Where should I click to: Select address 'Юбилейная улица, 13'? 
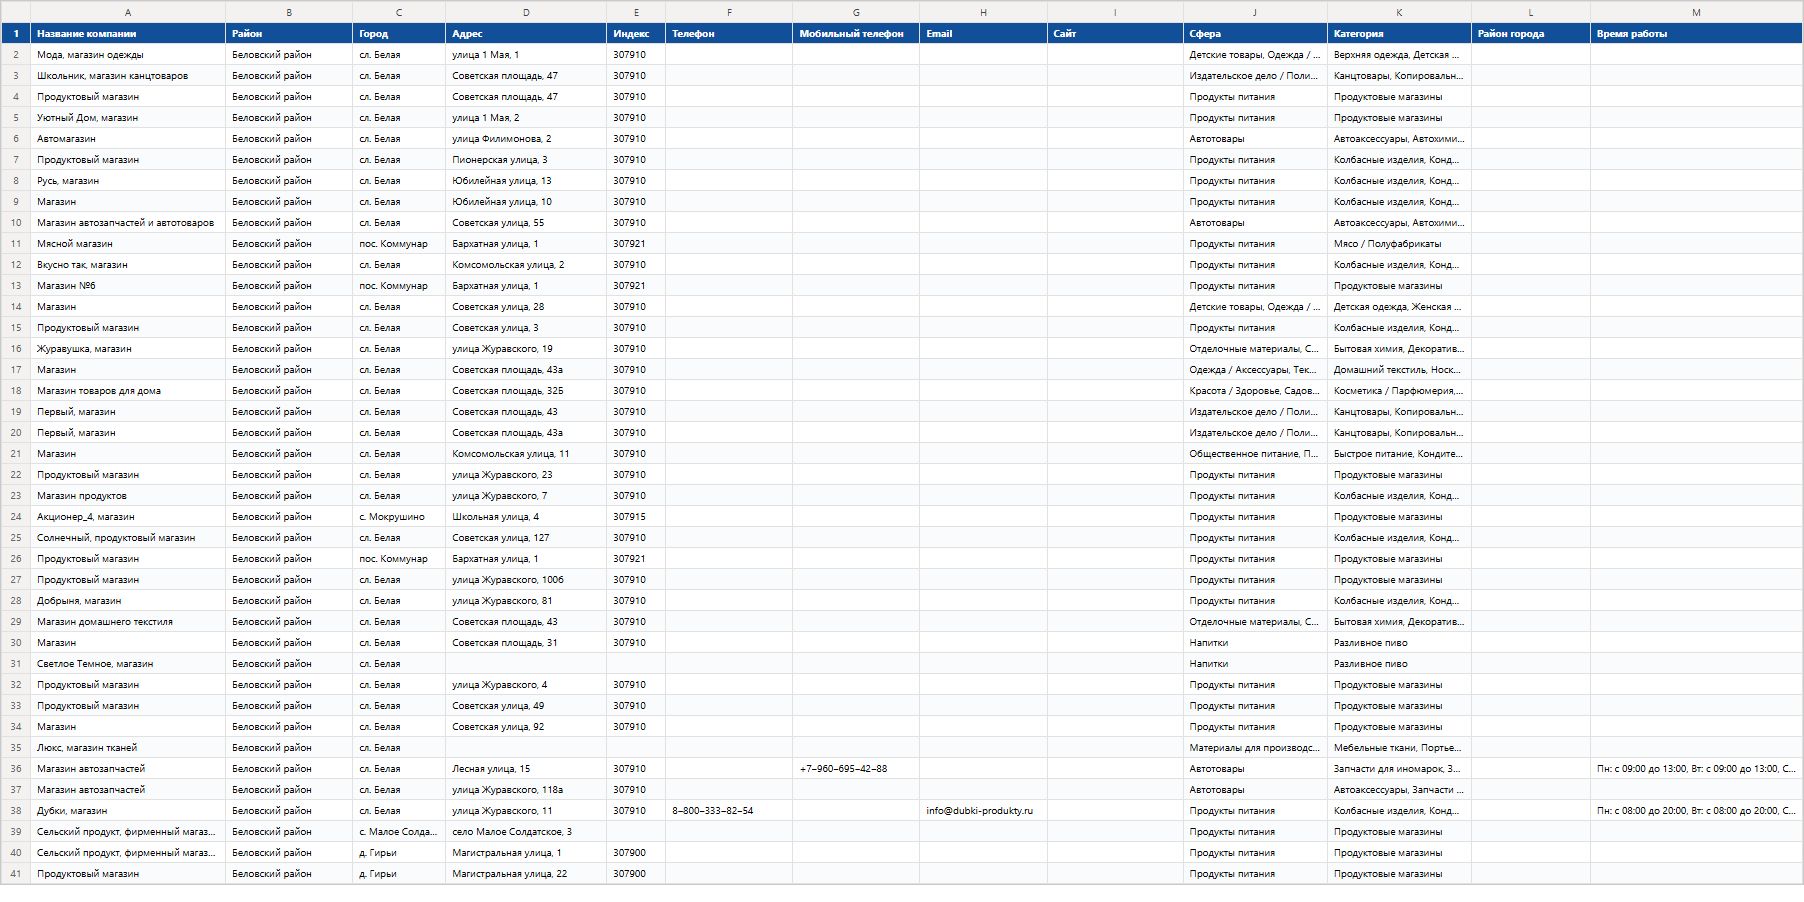click(x=526, y=181)
